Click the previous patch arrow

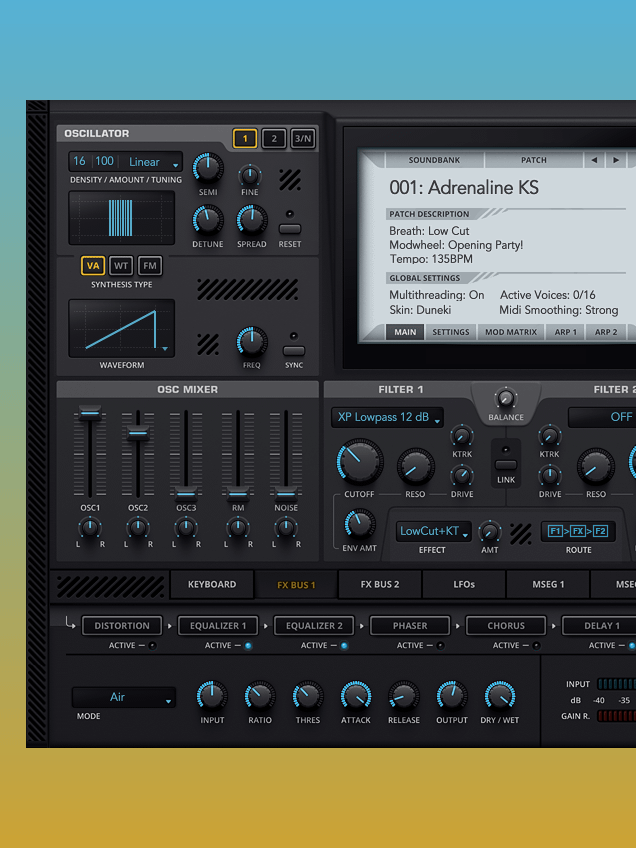[x=594, y=160]
